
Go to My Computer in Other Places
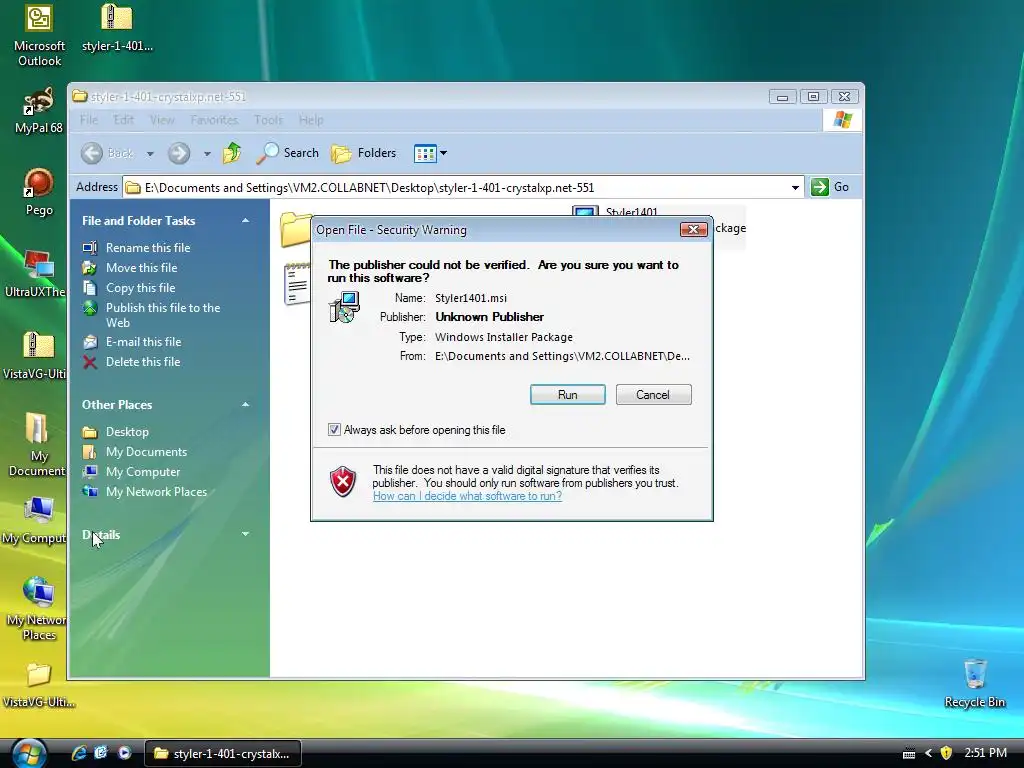(131, 472)
